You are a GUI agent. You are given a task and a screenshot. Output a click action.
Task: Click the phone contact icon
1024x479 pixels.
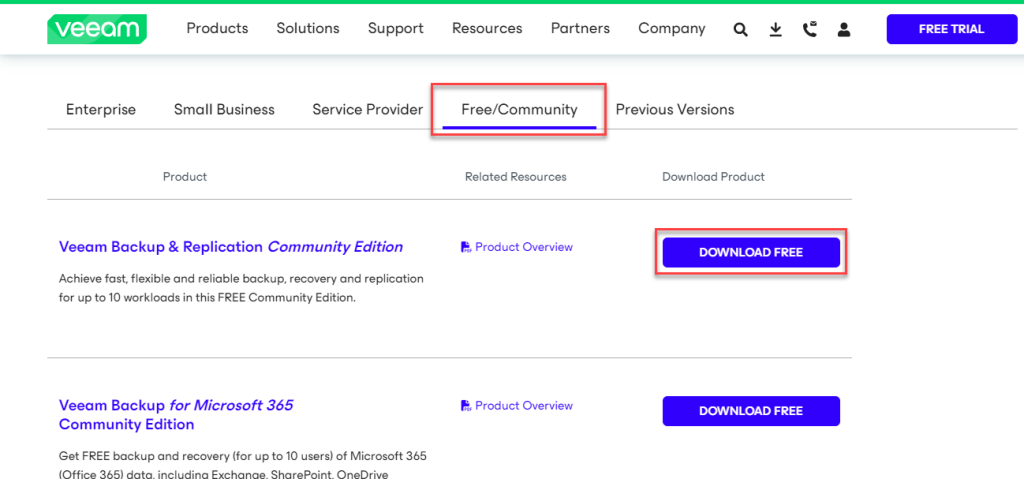pyautogui.click(x=809, y=30)
